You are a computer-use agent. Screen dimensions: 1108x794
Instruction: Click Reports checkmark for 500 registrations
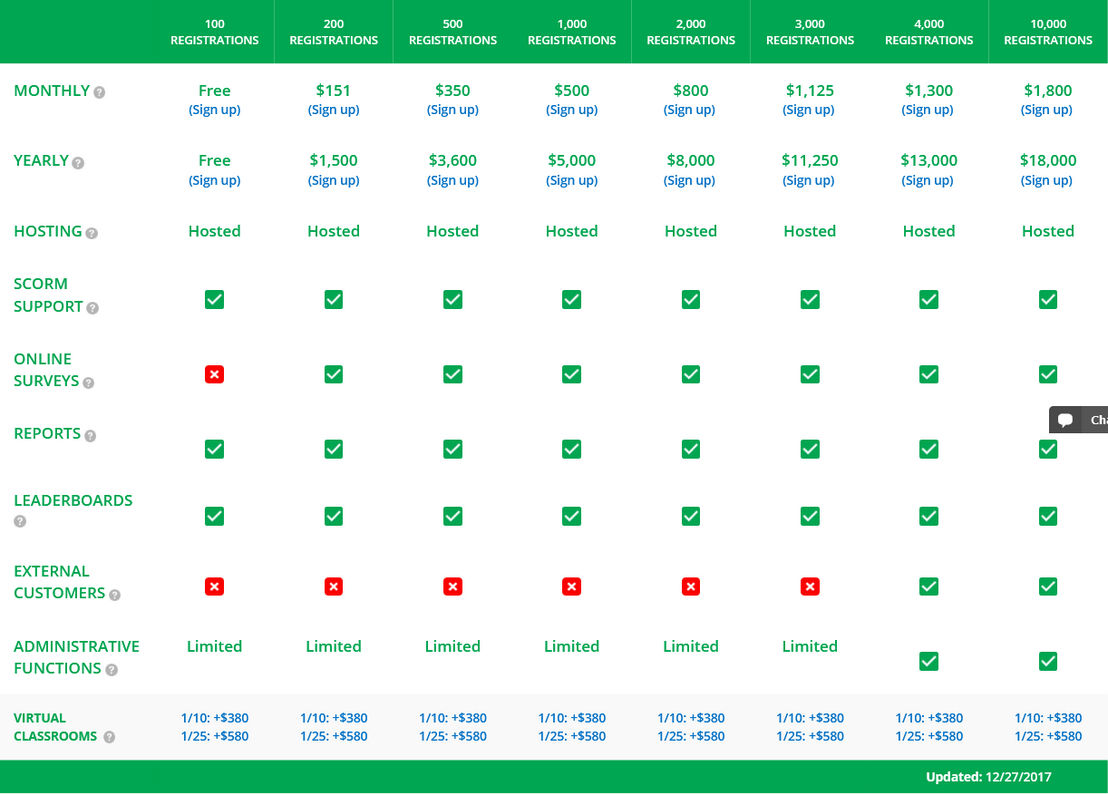coord(453,449)
